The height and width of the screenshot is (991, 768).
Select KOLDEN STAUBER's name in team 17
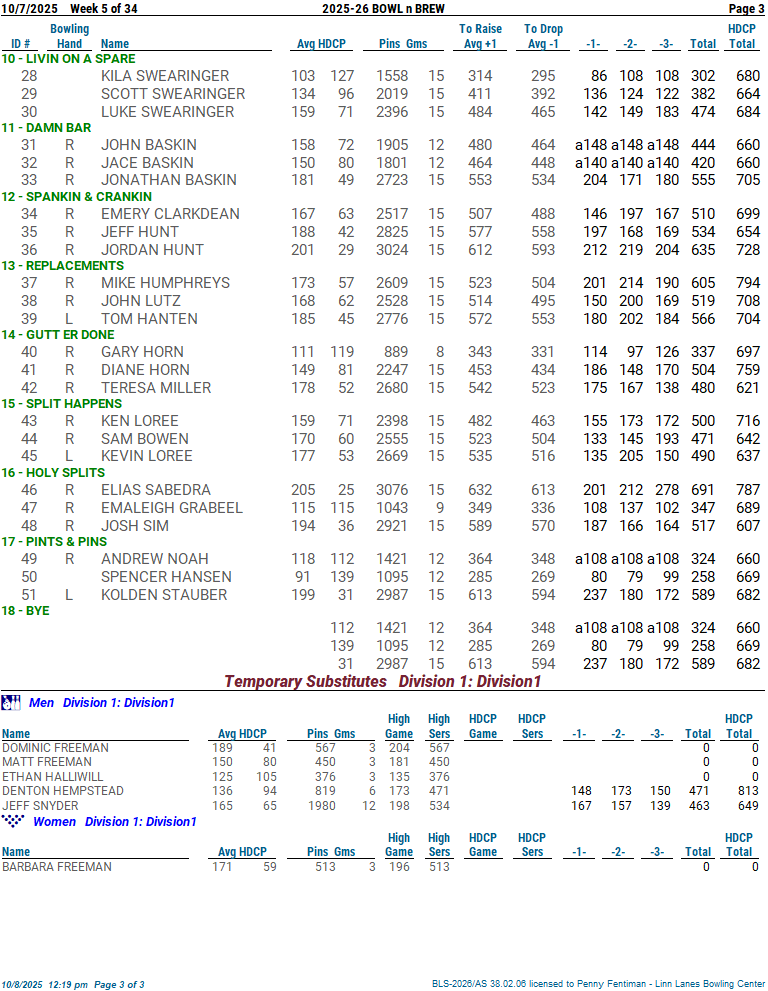point(163,595)
